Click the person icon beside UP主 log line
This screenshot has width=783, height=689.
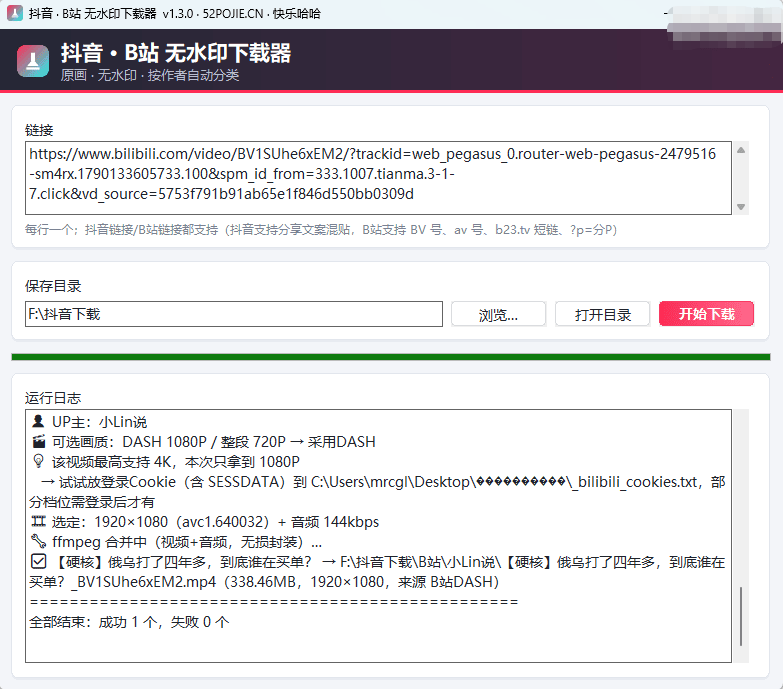coord(38,421)
